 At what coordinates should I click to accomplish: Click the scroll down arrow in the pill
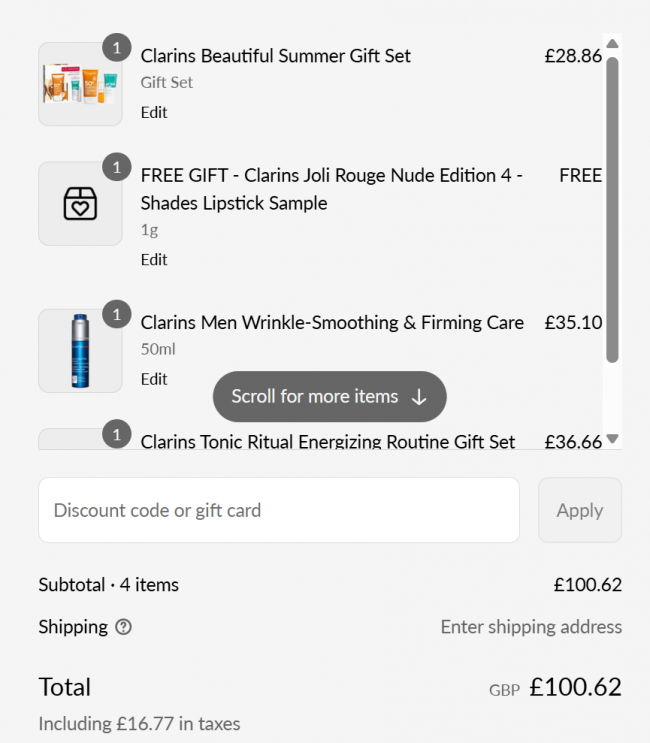click(x=419, y=397)
